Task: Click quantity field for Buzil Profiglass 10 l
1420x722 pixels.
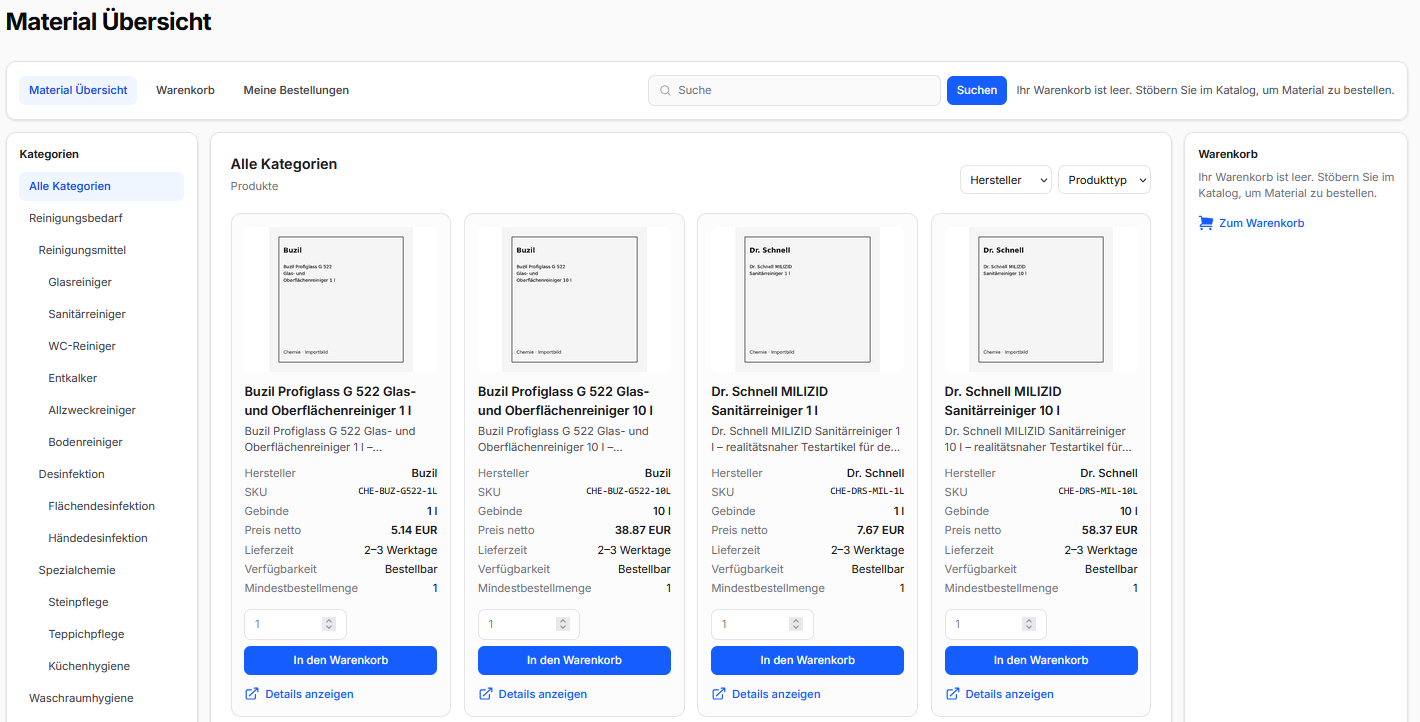Action: (x=528, y=624)
